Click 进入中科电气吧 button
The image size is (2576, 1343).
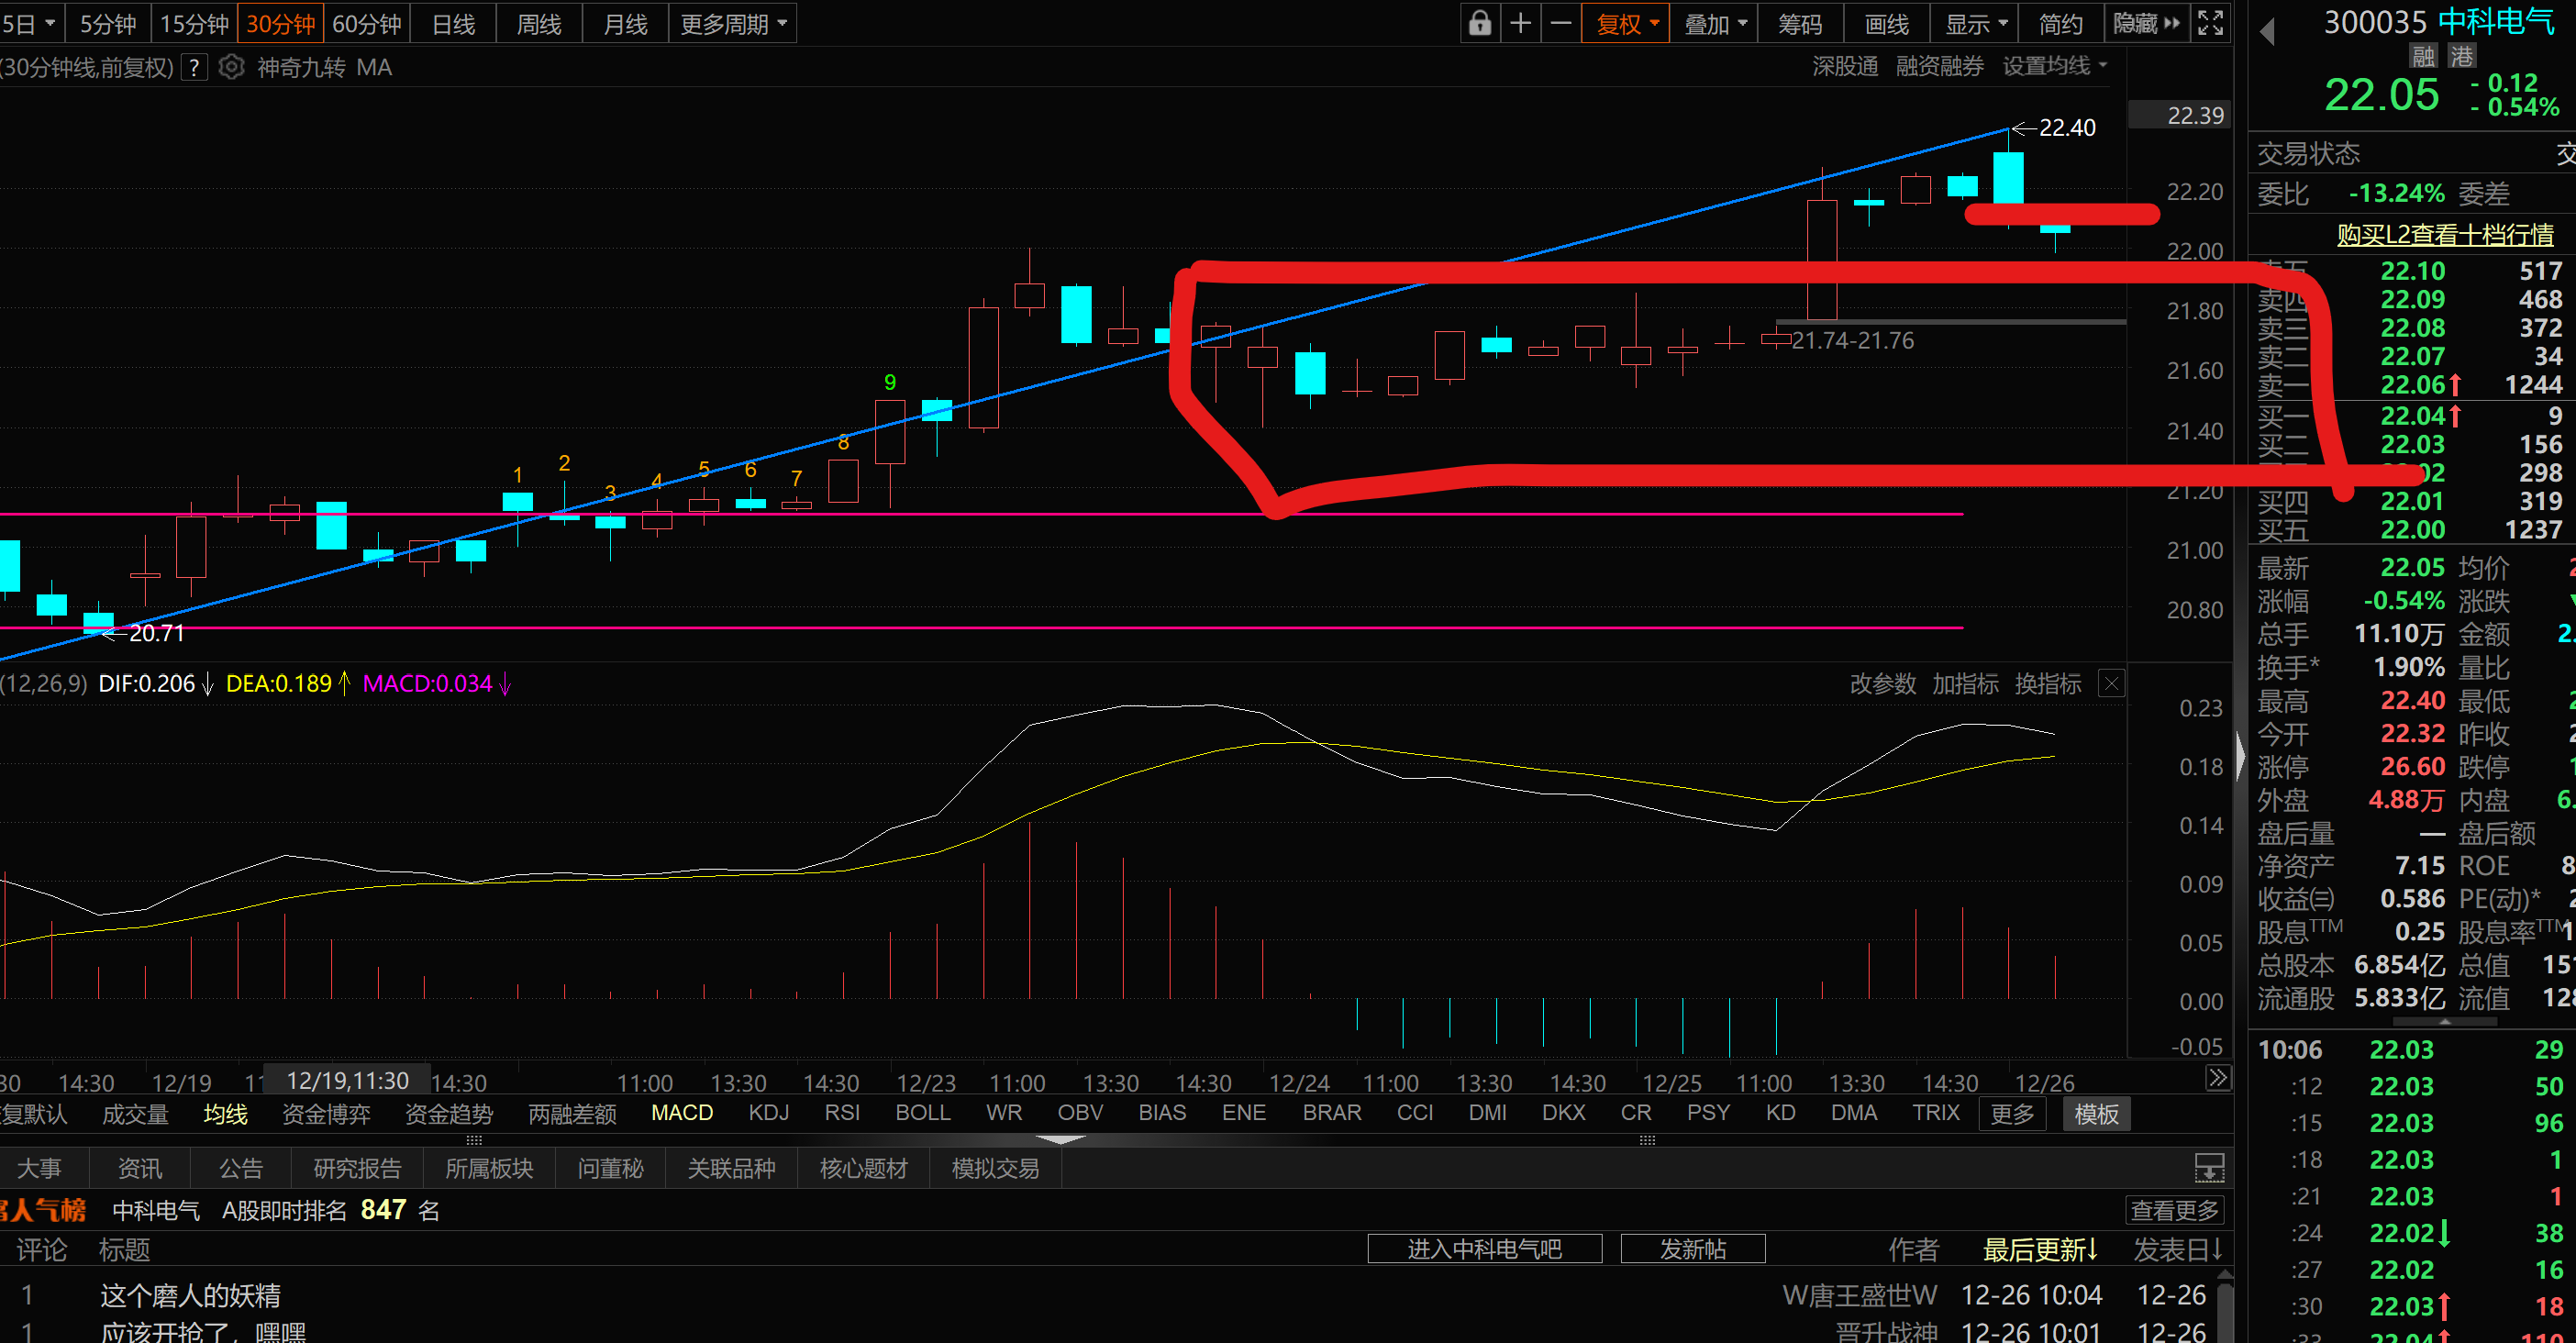click(1484, 1249)
